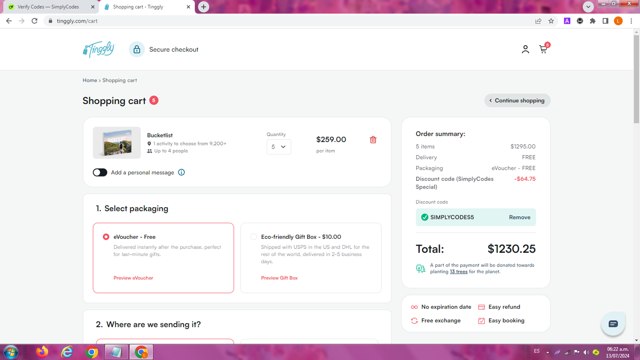Screen dimensions: 640x360
Task: Click Preview Gift Box link
Action: (279, 278)
